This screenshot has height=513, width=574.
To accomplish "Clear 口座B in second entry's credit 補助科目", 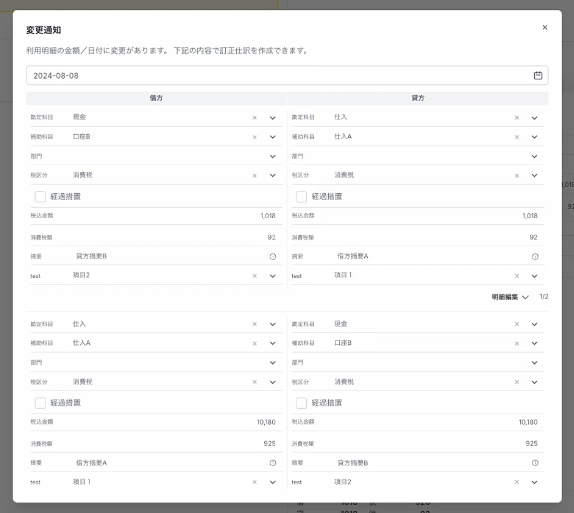I will (517, 343).
